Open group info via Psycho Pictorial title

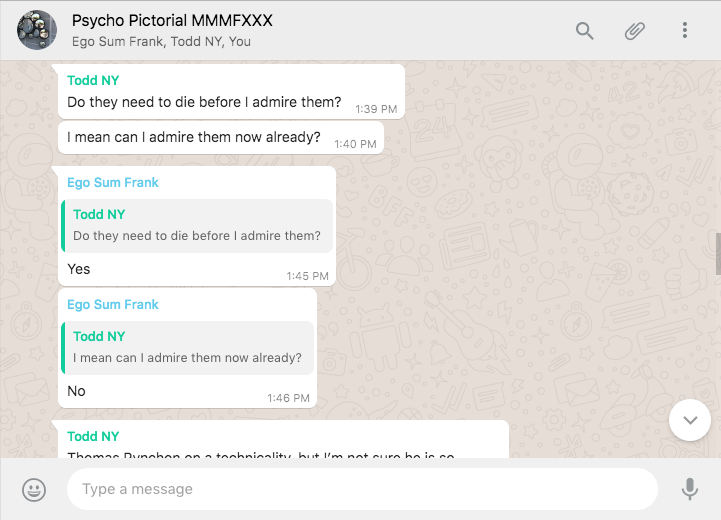tap(172, 21)
